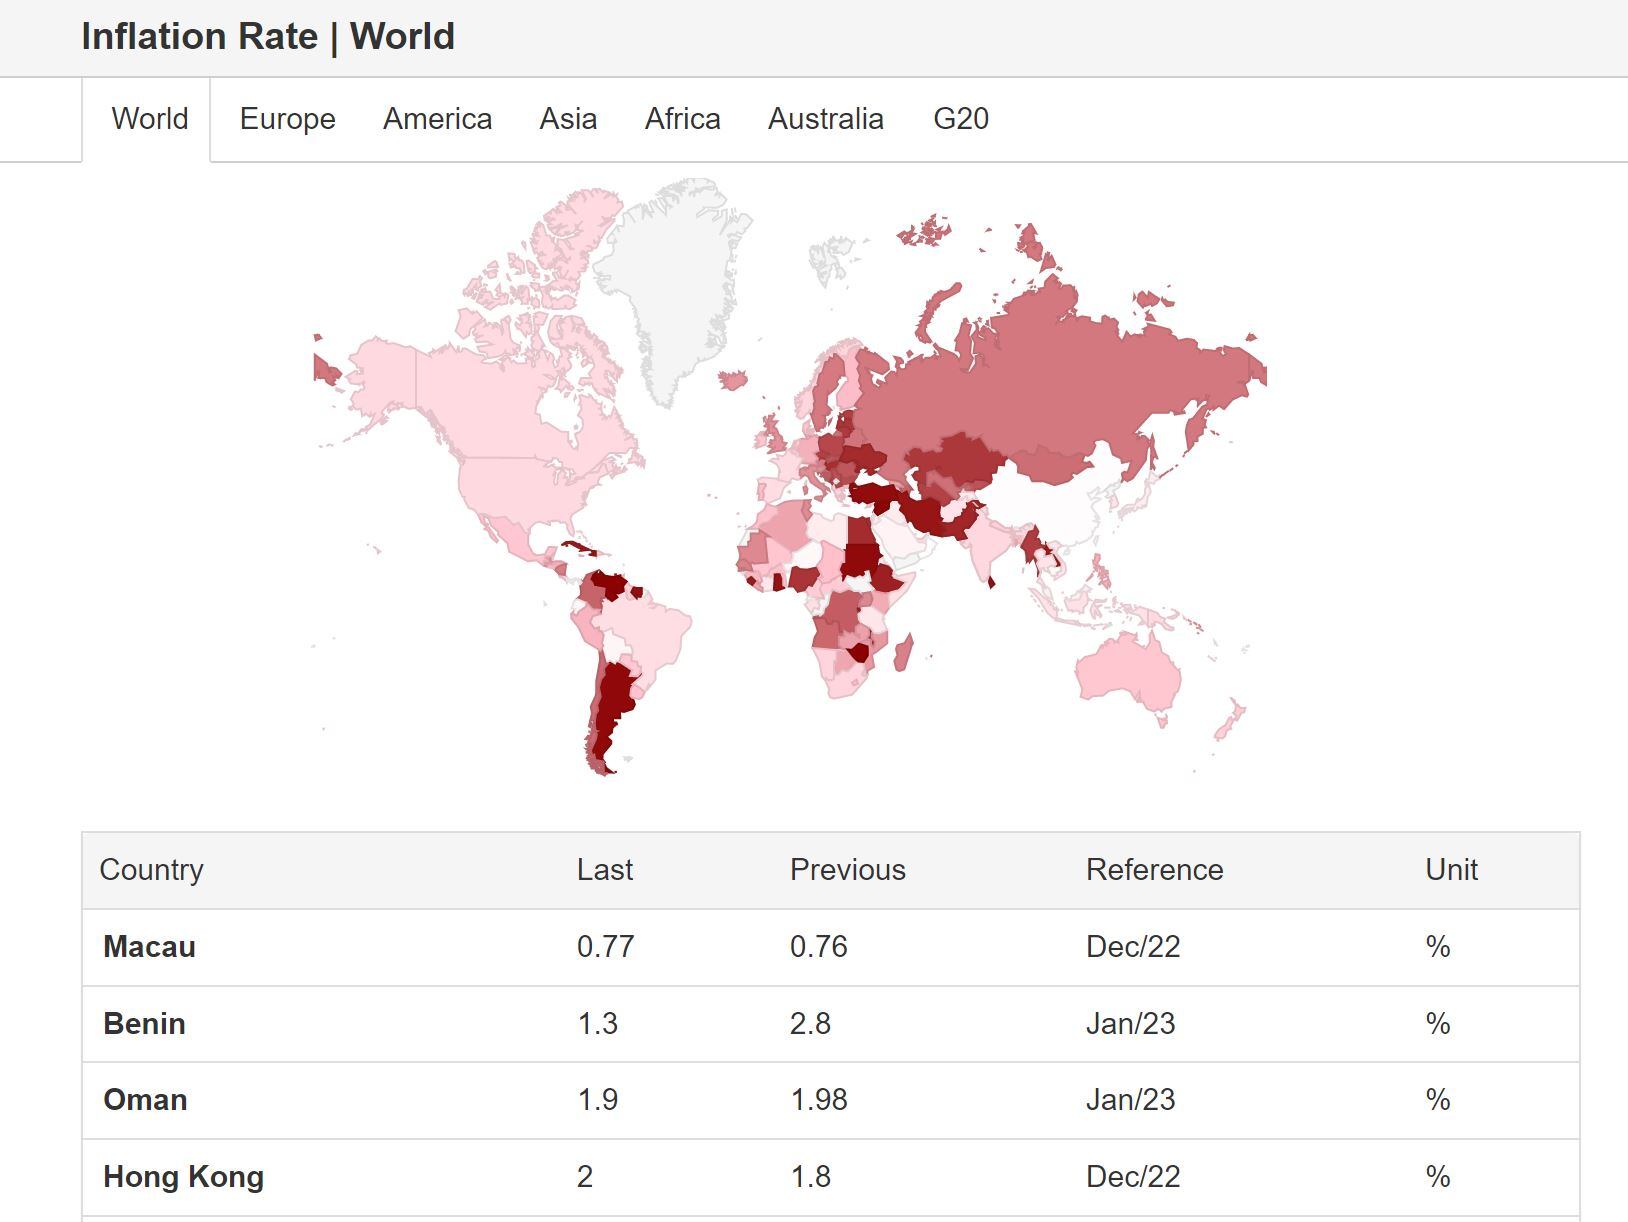Open the G20 tab
This screenshot has width=1628, height=1222.
point(960,119)
